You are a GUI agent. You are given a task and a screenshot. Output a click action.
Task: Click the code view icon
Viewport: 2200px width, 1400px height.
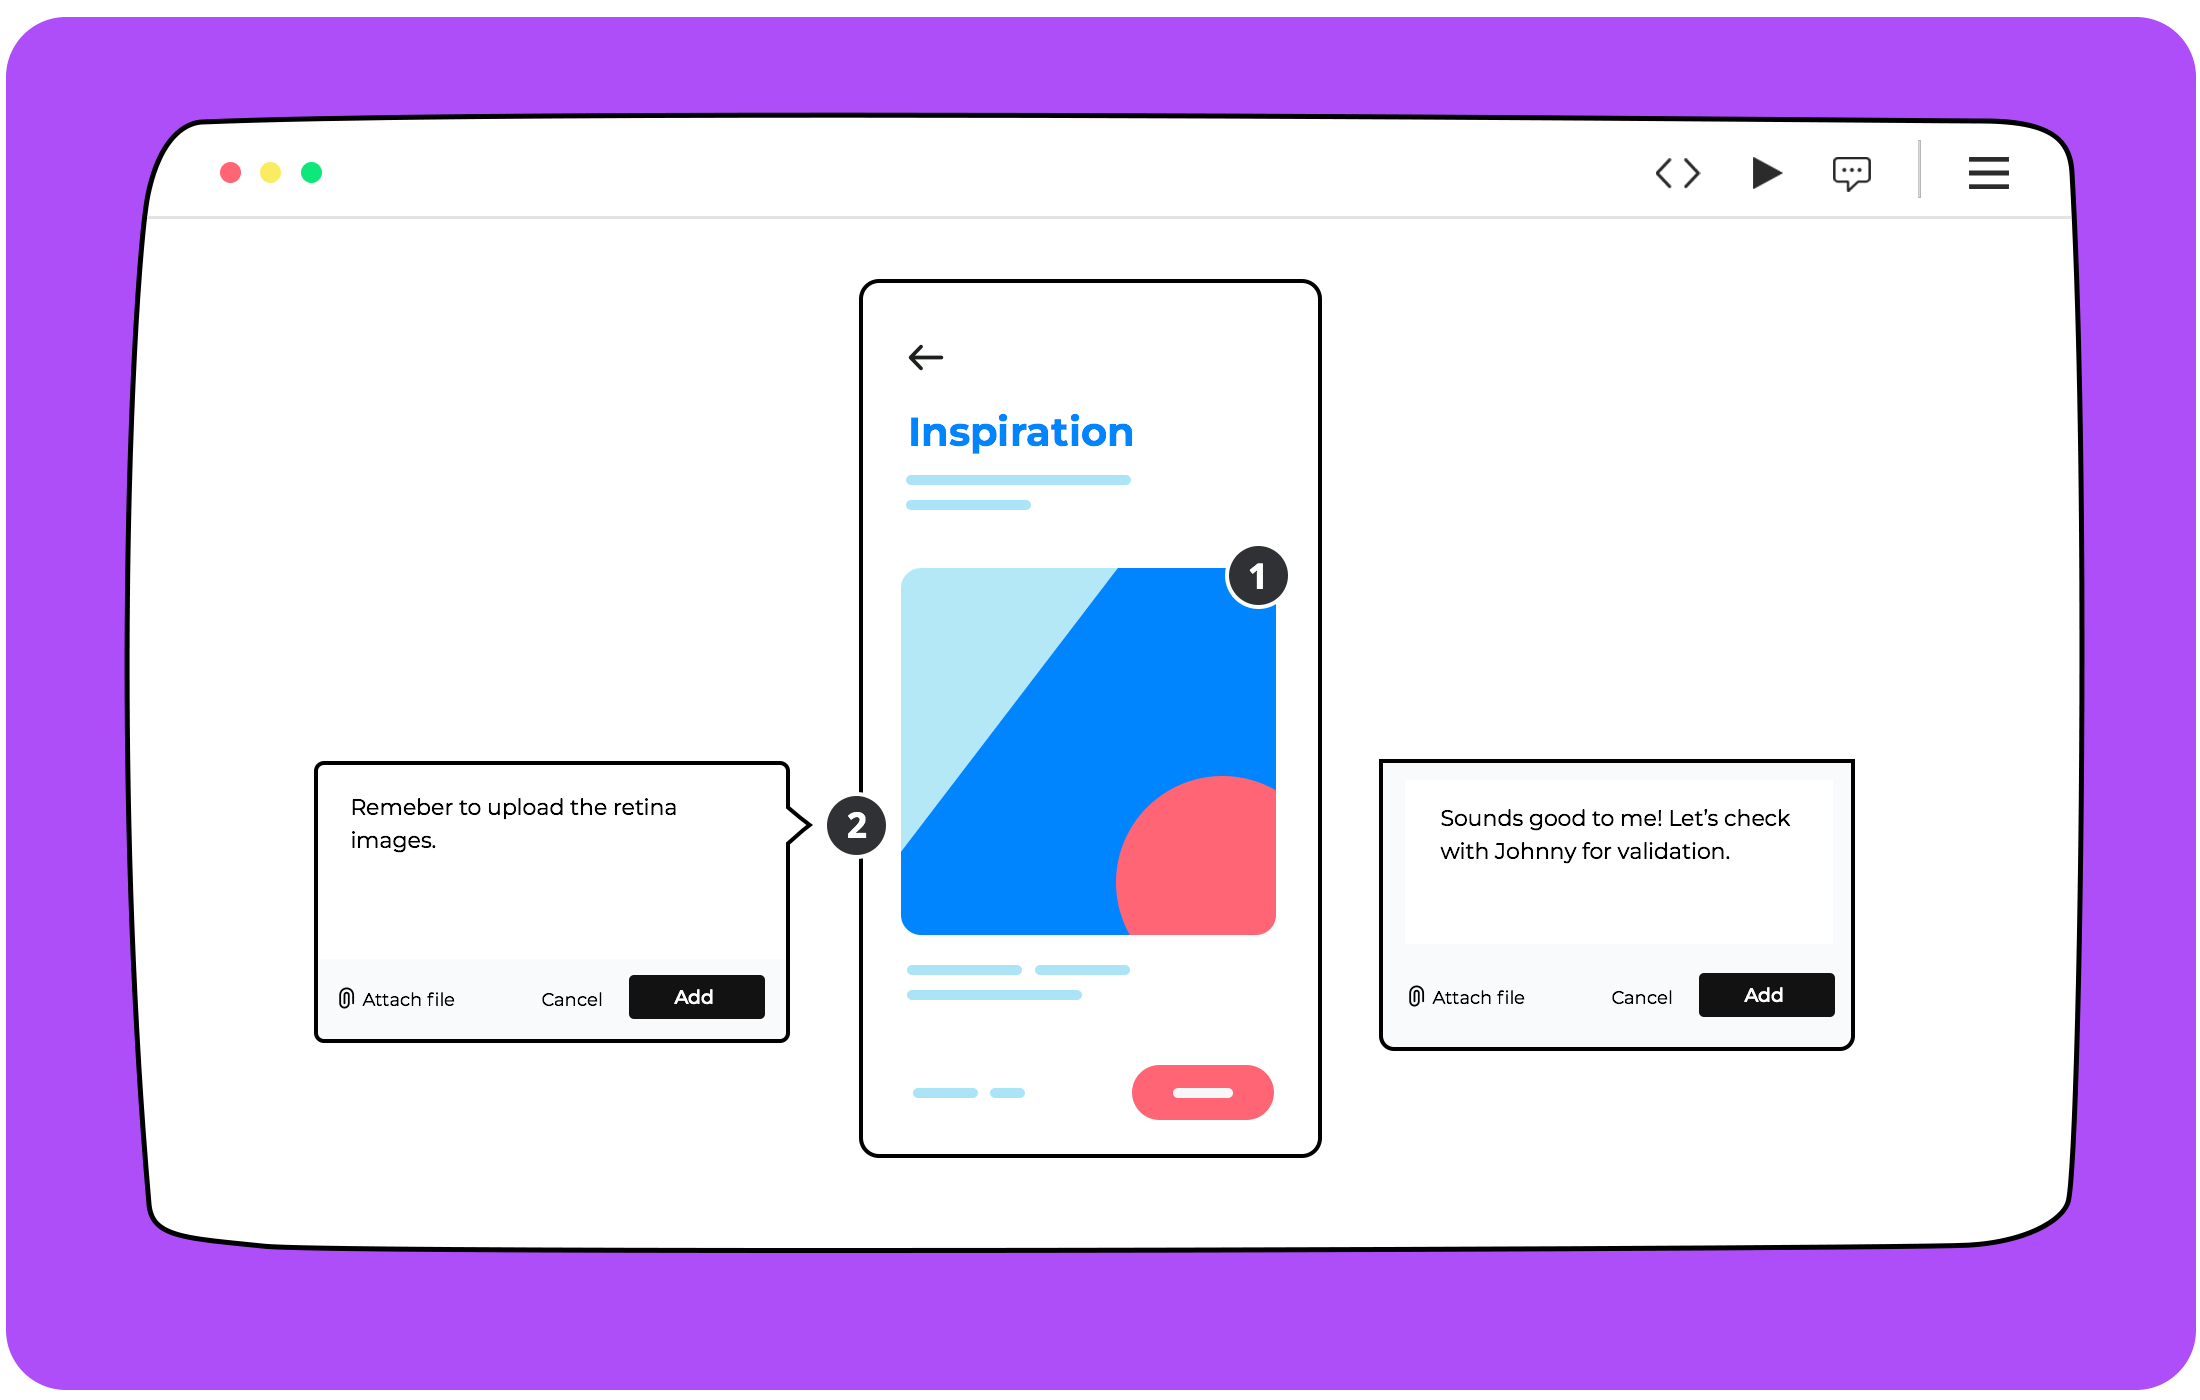click(1677, 172)
